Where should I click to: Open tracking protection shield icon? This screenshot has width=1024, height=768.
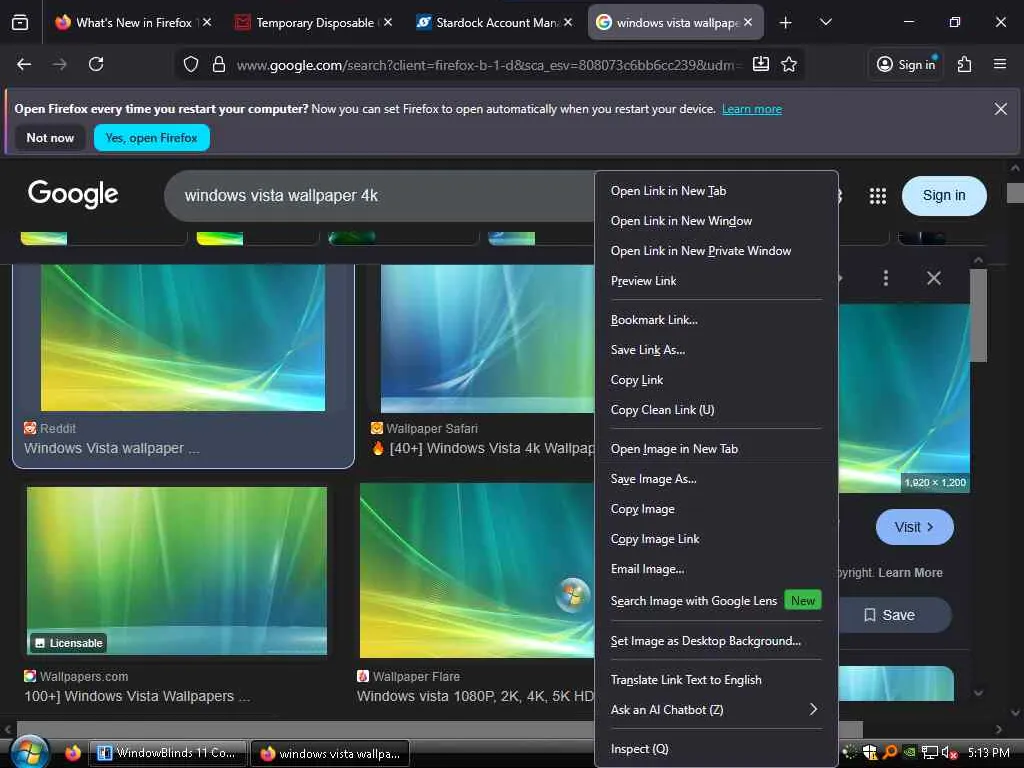click(190, 64)
